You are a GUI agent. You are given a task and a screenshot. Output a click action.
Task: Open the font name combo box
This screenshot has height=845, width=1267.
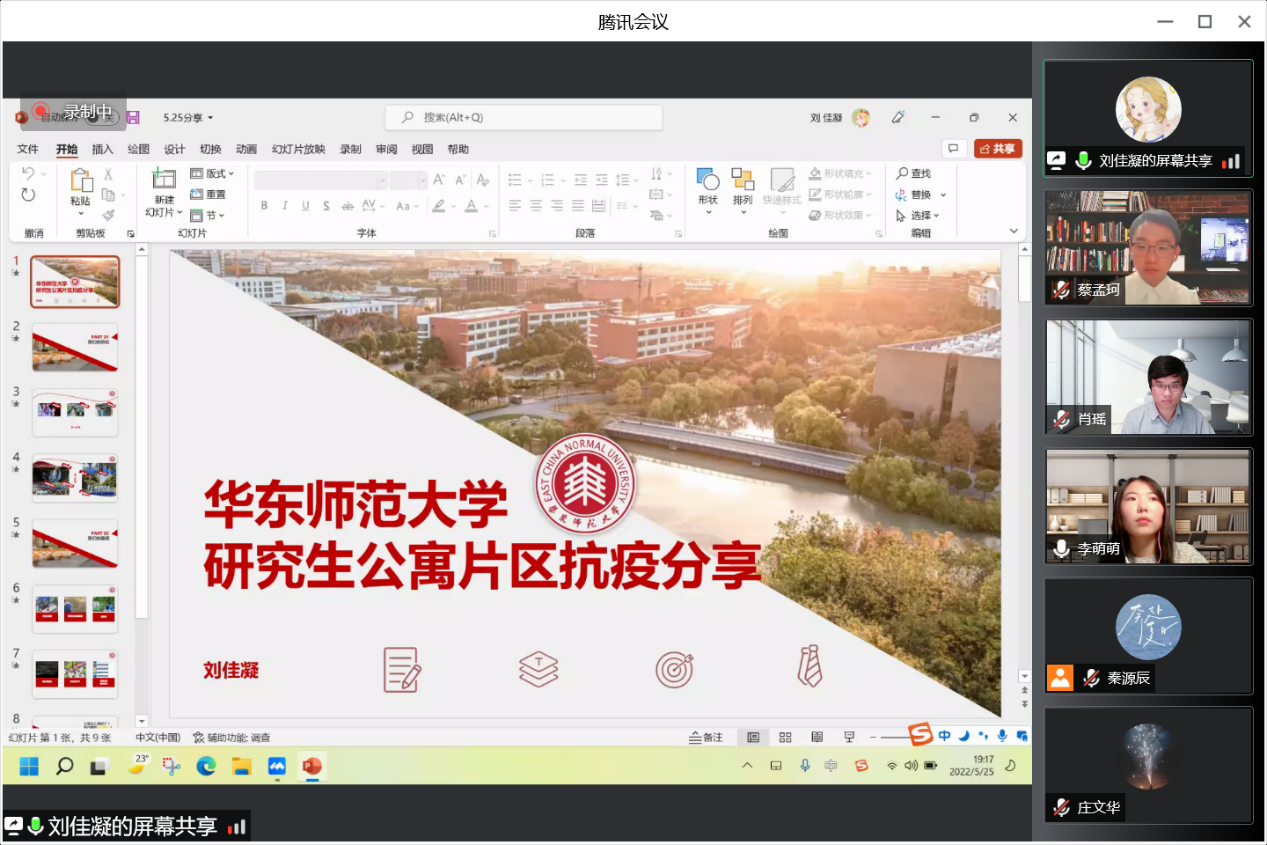coord(321,180)
